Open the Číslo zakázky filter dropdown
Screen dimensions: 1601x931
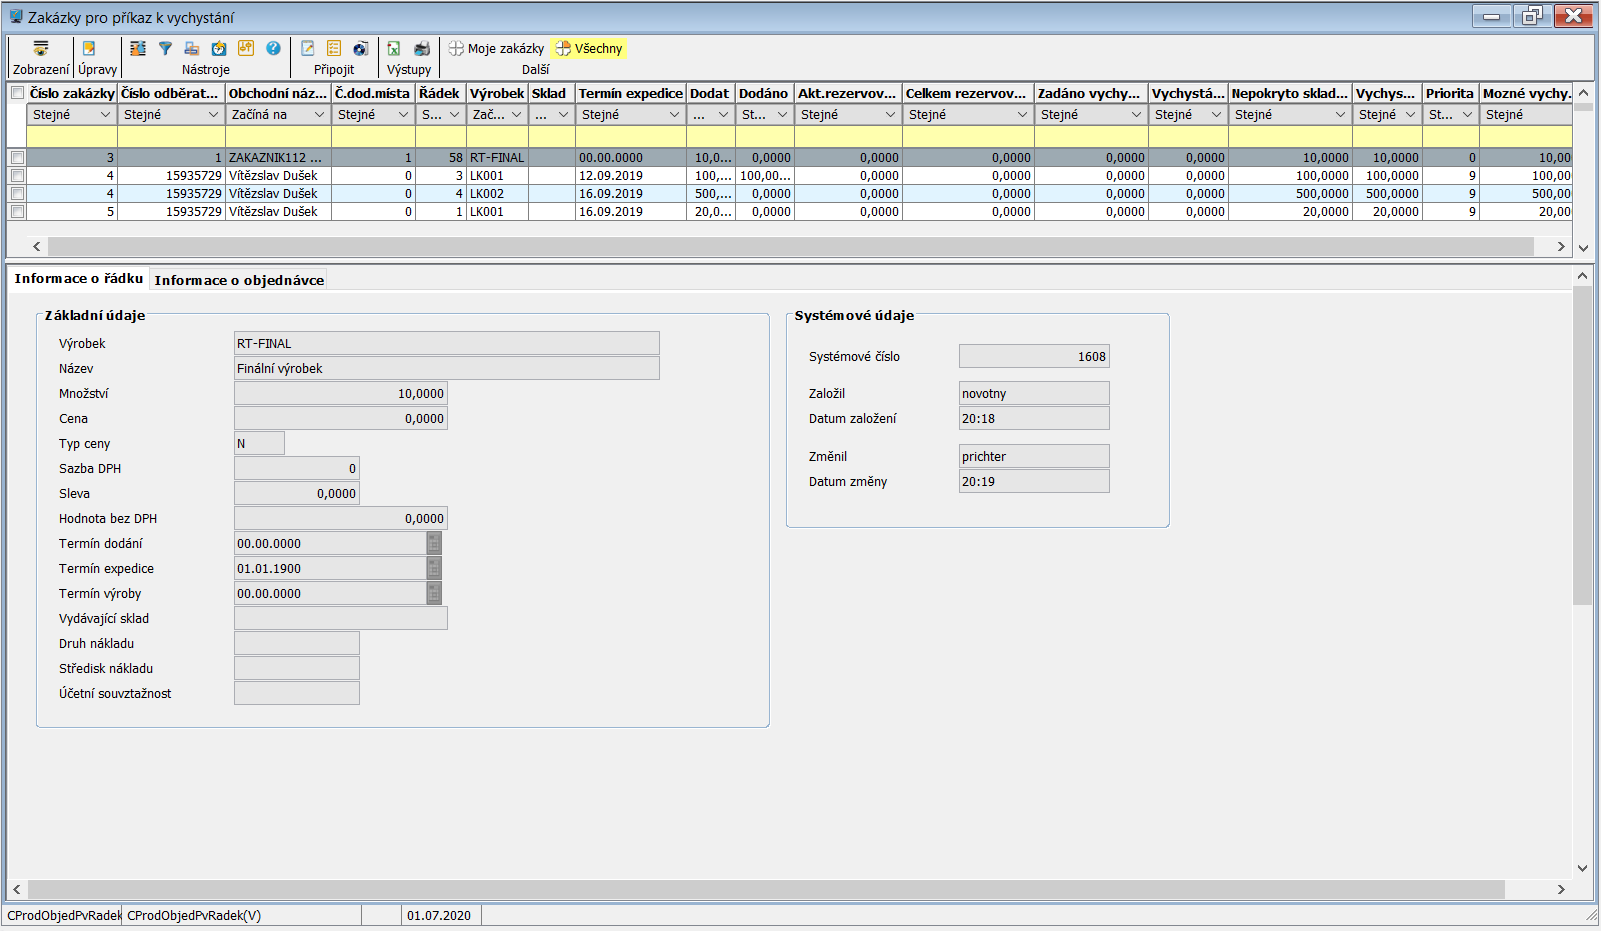(105, 115)
